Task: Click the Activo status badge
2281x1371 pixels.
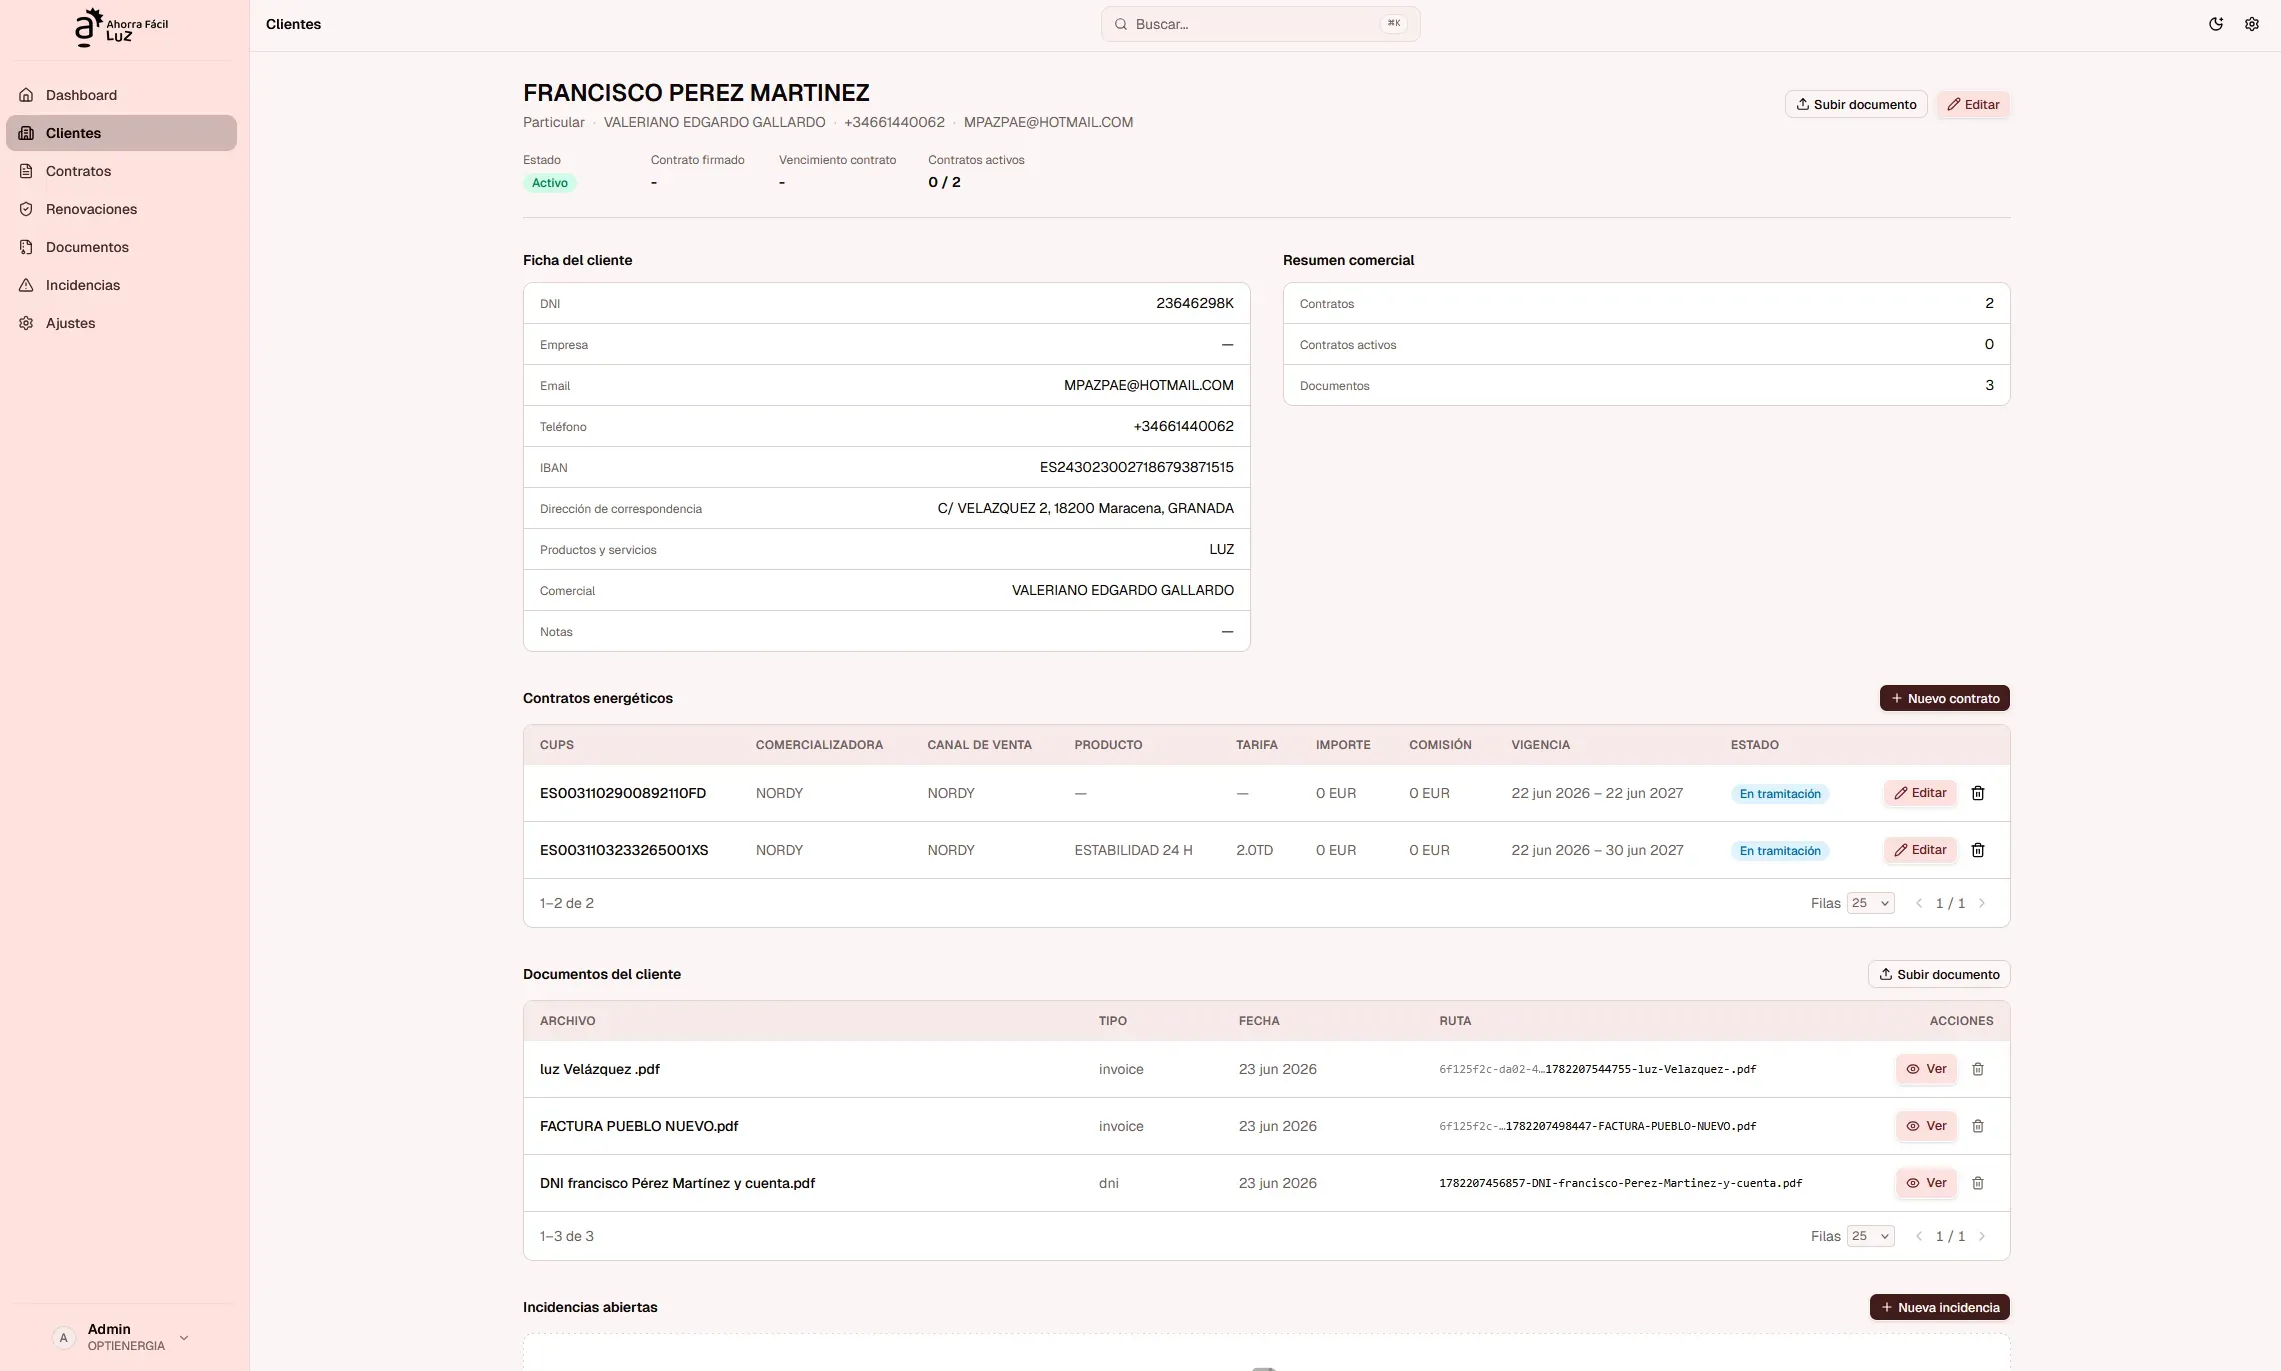Action: (549, 183)
